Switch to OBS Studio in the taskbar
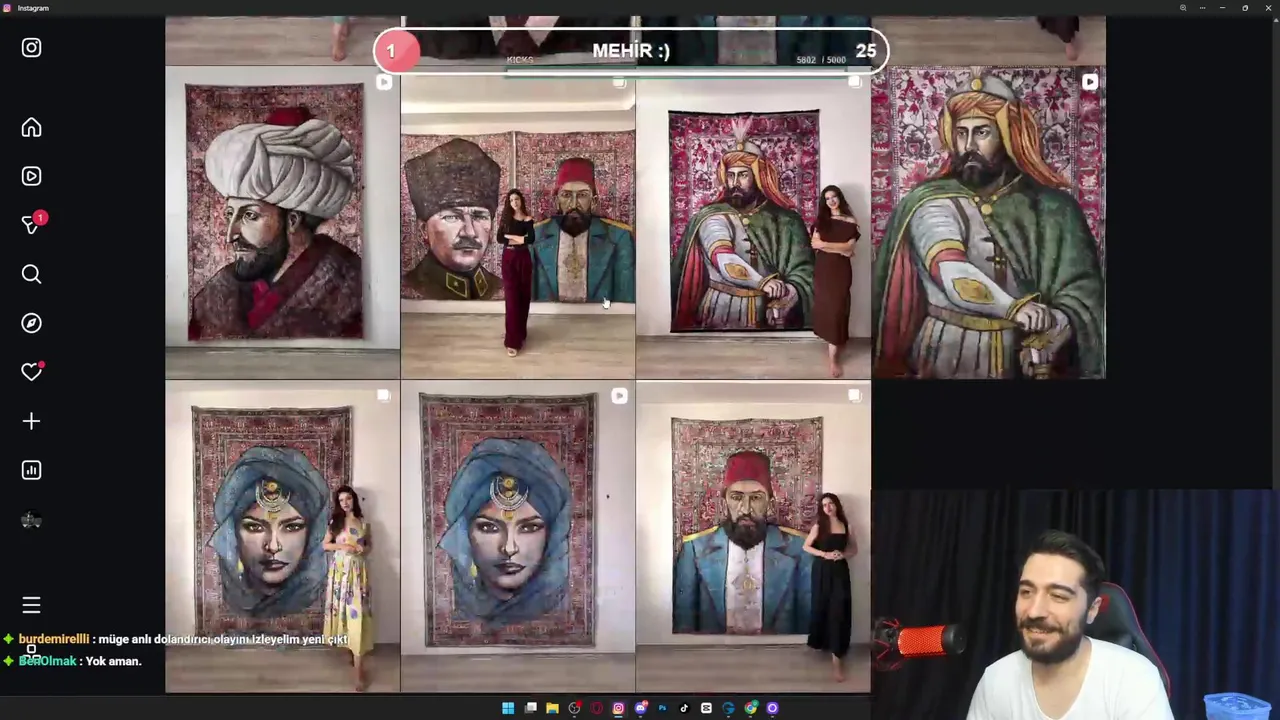Screen dimensions: 1280x720 (x=575, y=708)
